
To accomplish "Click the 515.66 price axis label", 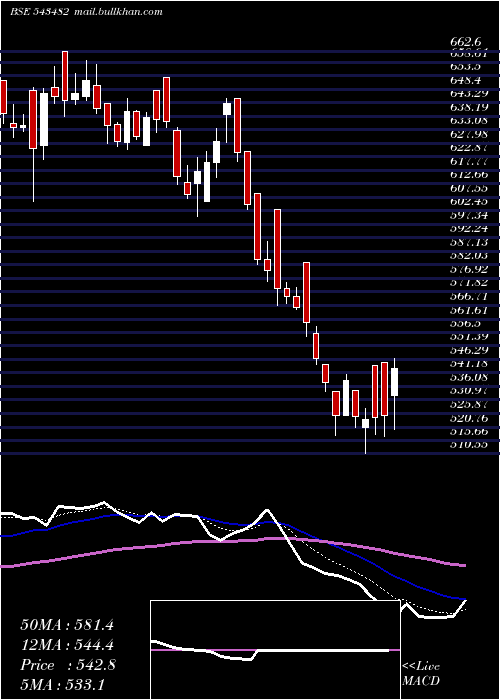I will pyautogui.click(x=469, y=431).
